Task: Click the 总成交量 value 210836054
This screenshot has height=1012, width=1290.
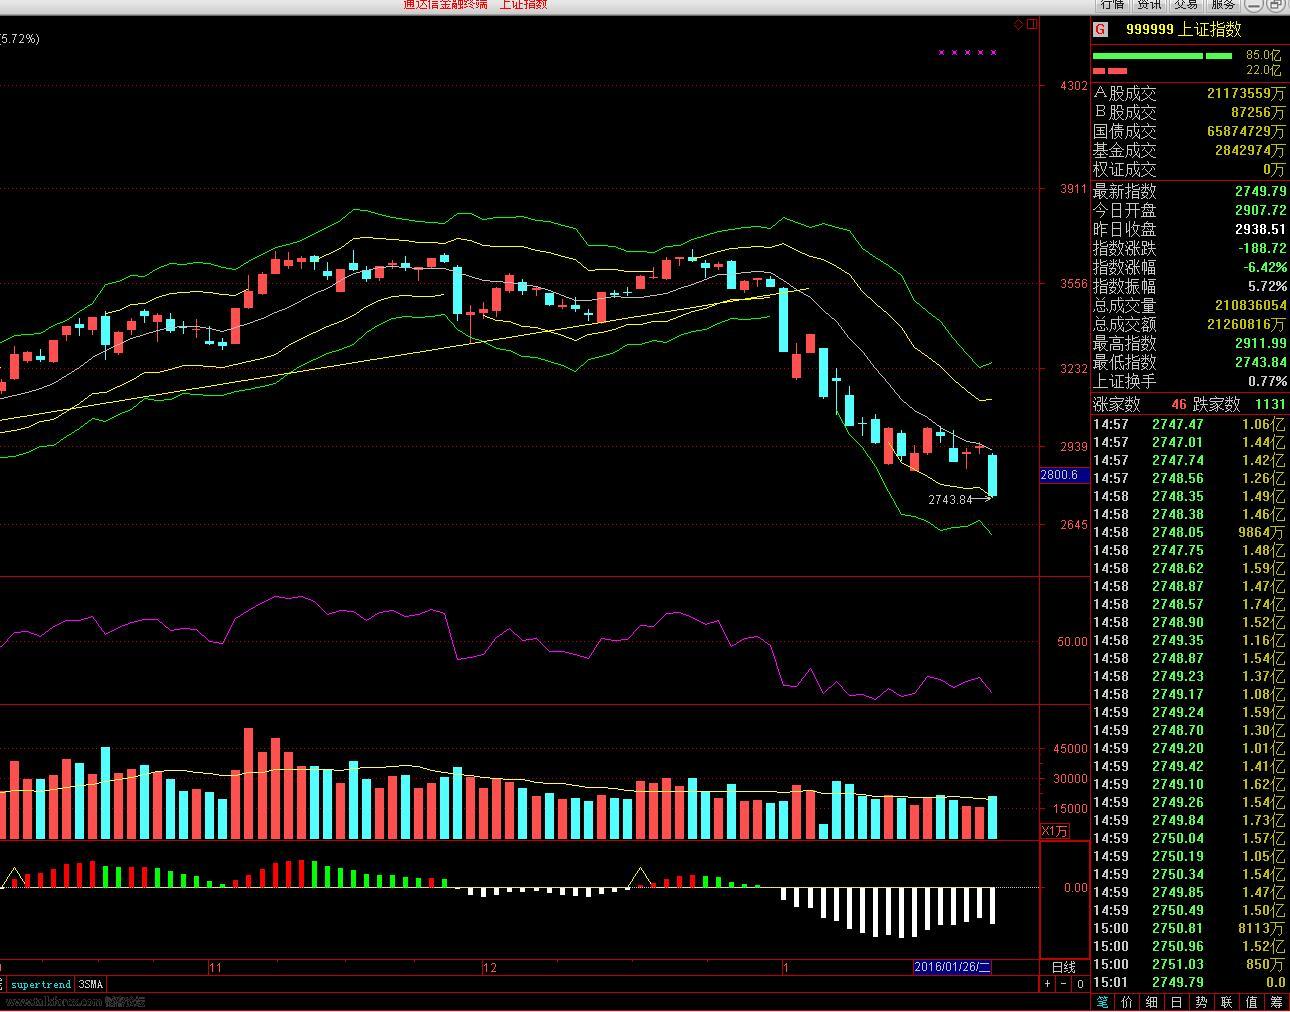Action: click(1251, 305)
